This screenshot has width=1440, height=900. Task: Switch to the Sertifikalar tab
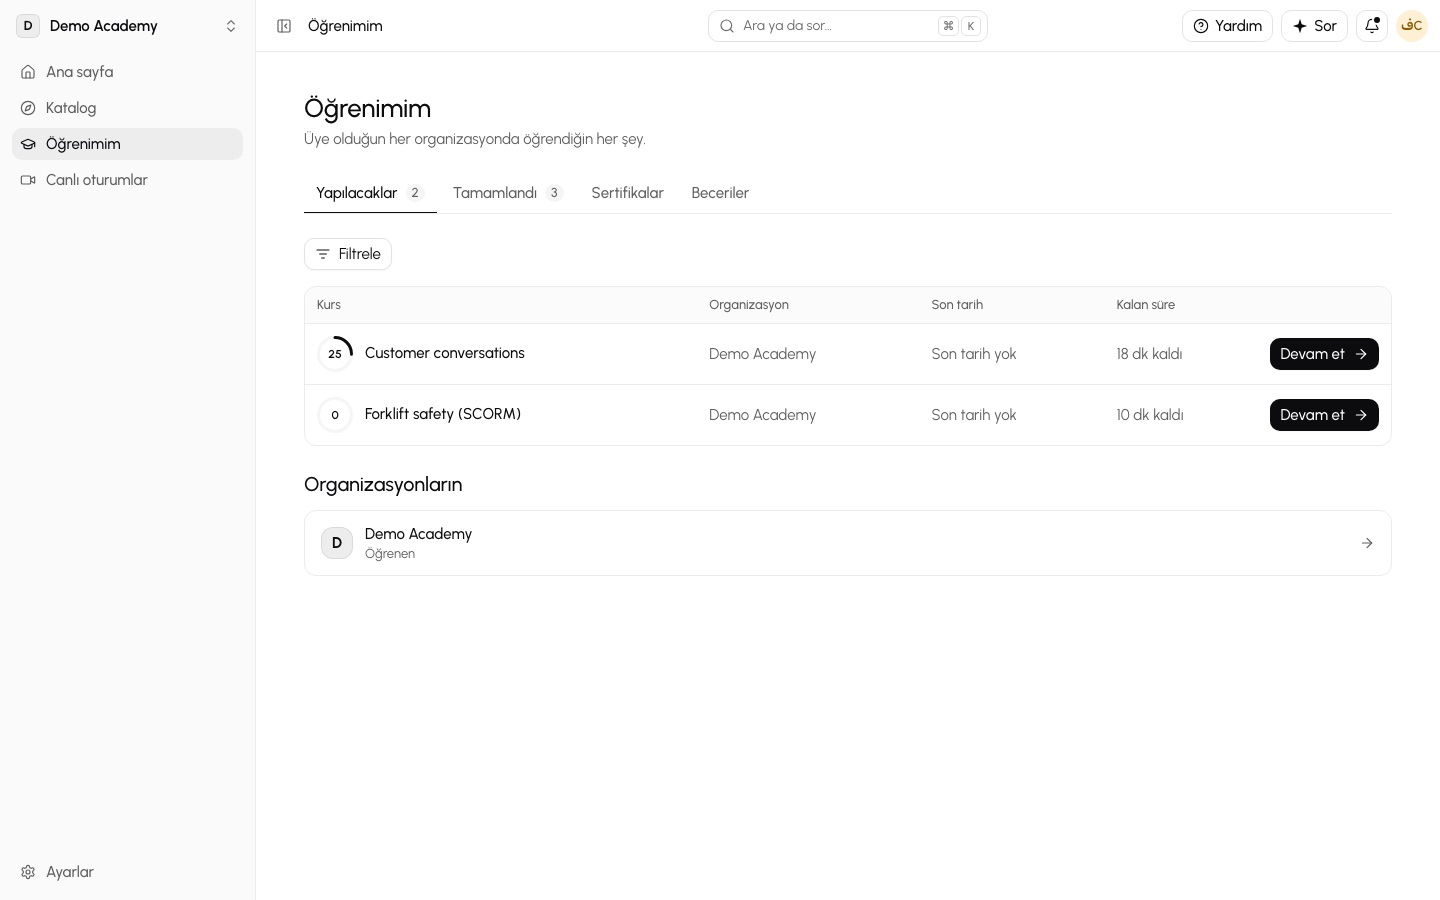tap(627, 193)
